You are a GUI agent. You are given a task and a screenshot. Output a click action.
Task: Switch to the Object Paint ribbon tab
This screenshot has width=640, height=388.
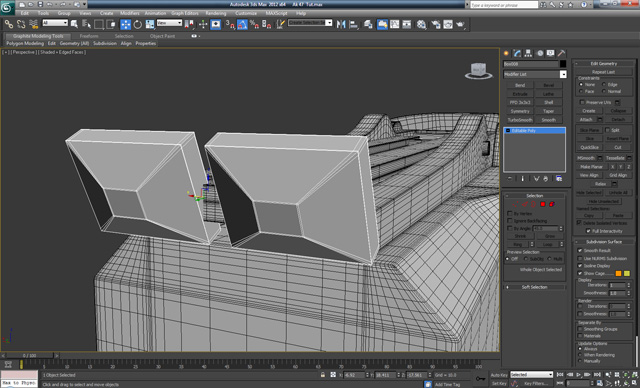coord(162,36)
